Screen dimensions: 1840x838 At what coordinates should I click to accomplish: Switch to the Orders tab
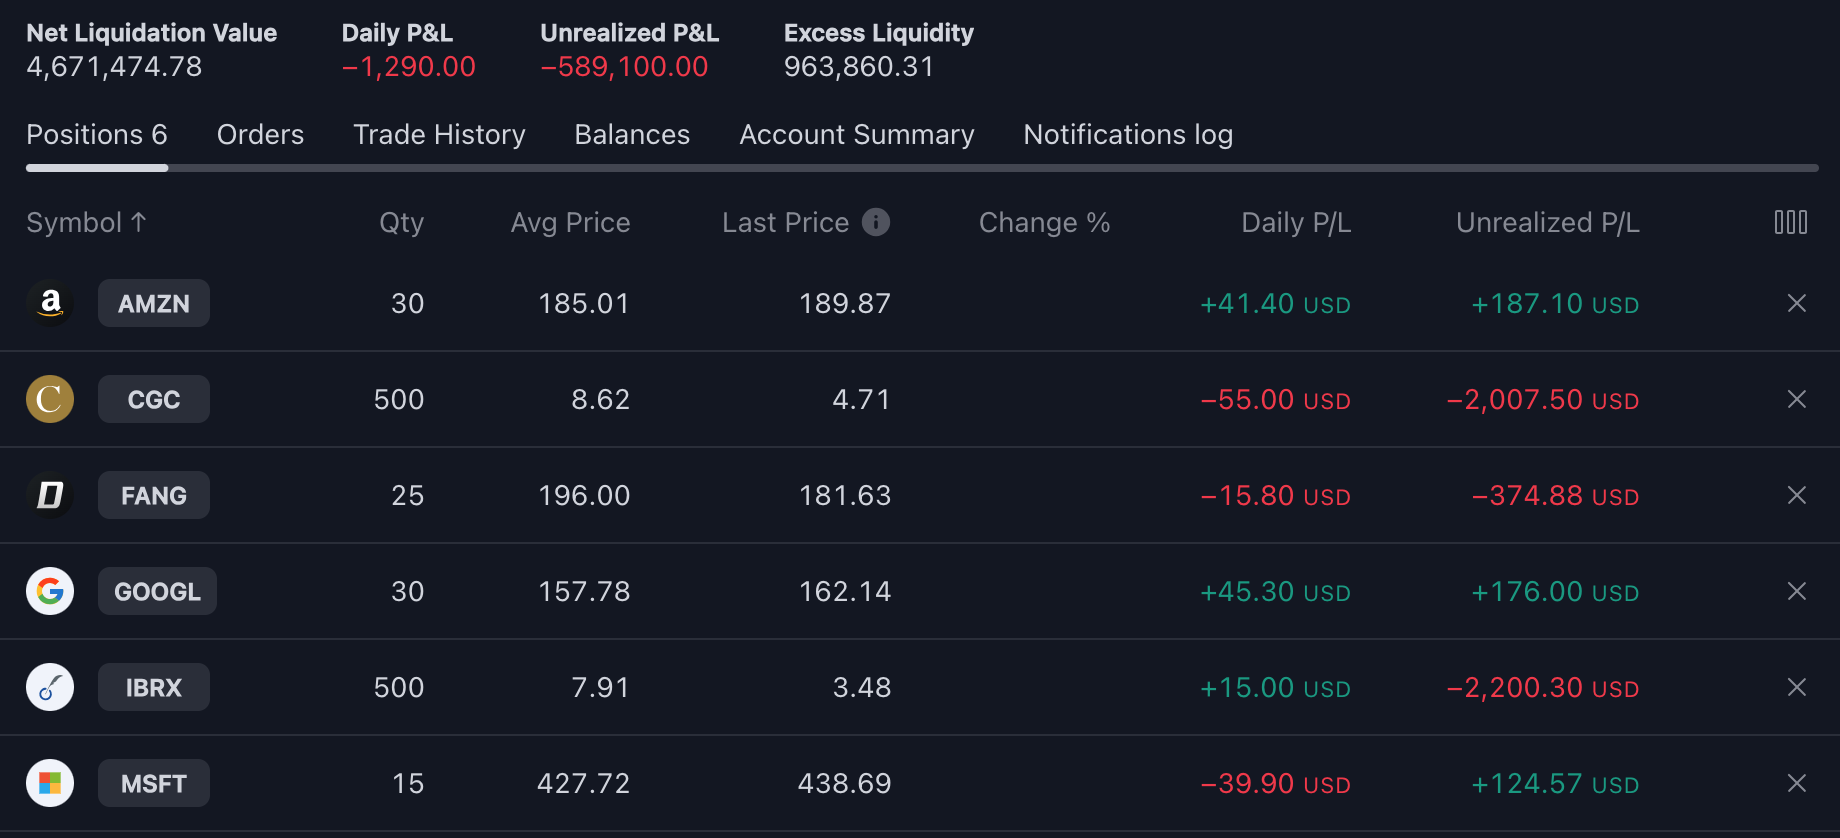(x=260, y=135)
